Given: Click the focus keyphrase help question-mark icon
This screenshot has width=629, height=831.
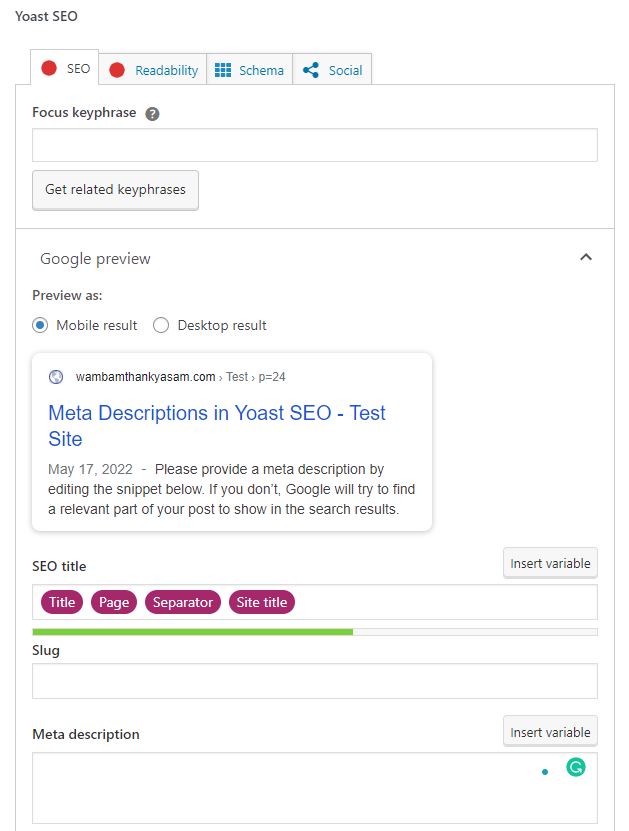Looking at the screenshot, I should [152, 114].
